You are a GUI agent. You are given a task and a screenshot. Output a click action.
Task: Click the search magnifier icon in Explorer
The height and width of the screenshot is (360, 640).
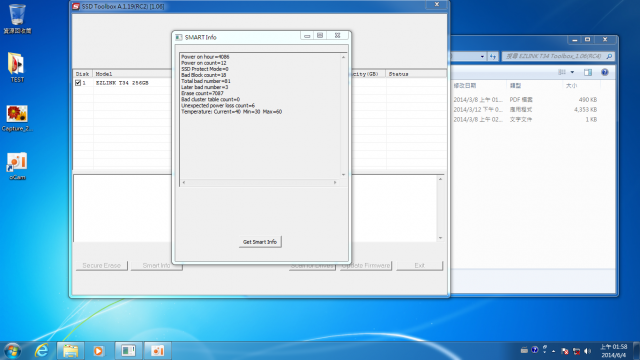pyautogui.click(x=609, y=56)
